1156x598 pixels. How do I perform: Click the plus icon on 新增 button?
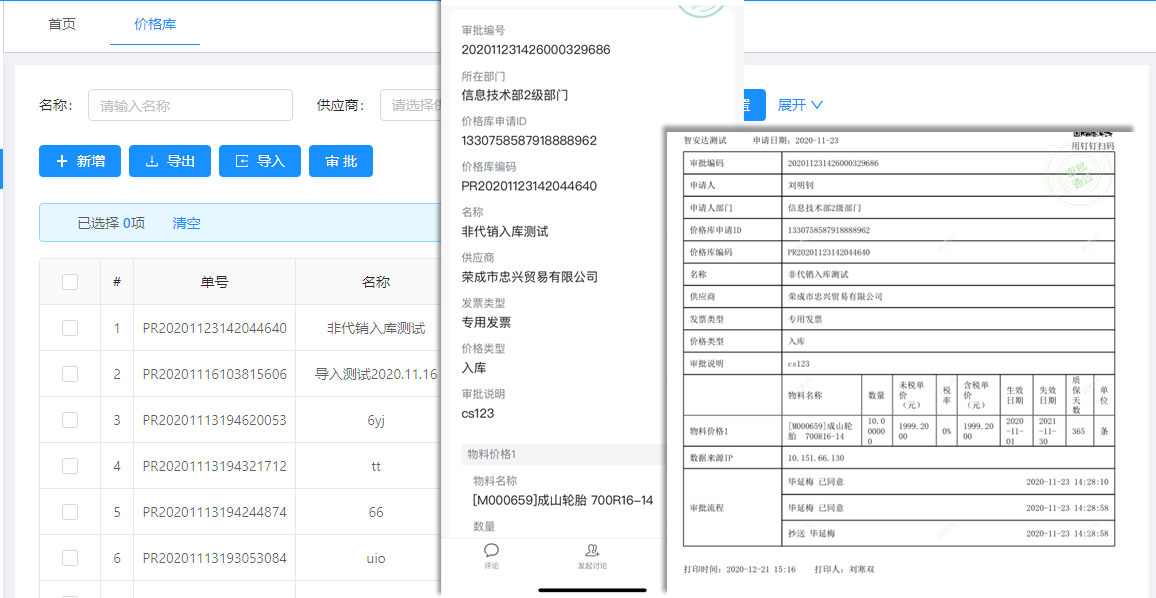coord(62,161)
